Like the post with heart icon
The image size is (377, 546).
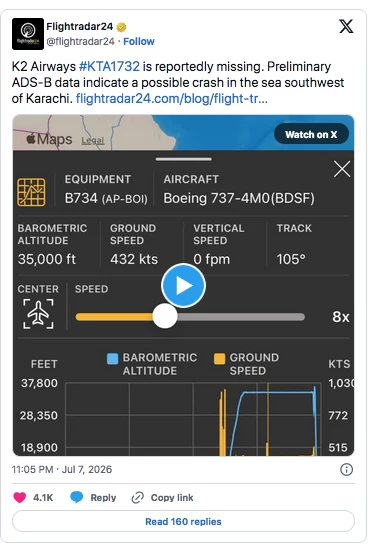pos(20,497)
